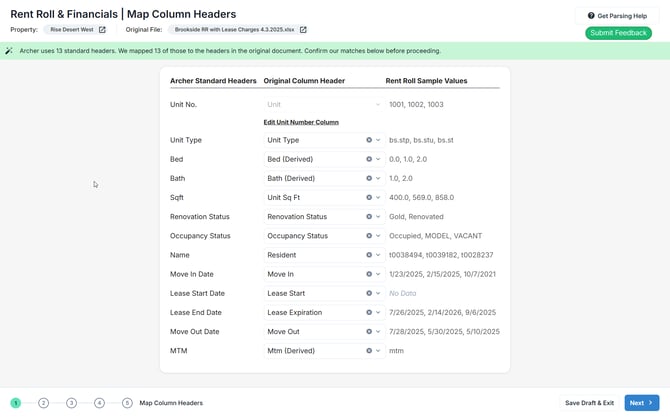Expand the Occupancy Status dropdown arrow

point(378,236)
